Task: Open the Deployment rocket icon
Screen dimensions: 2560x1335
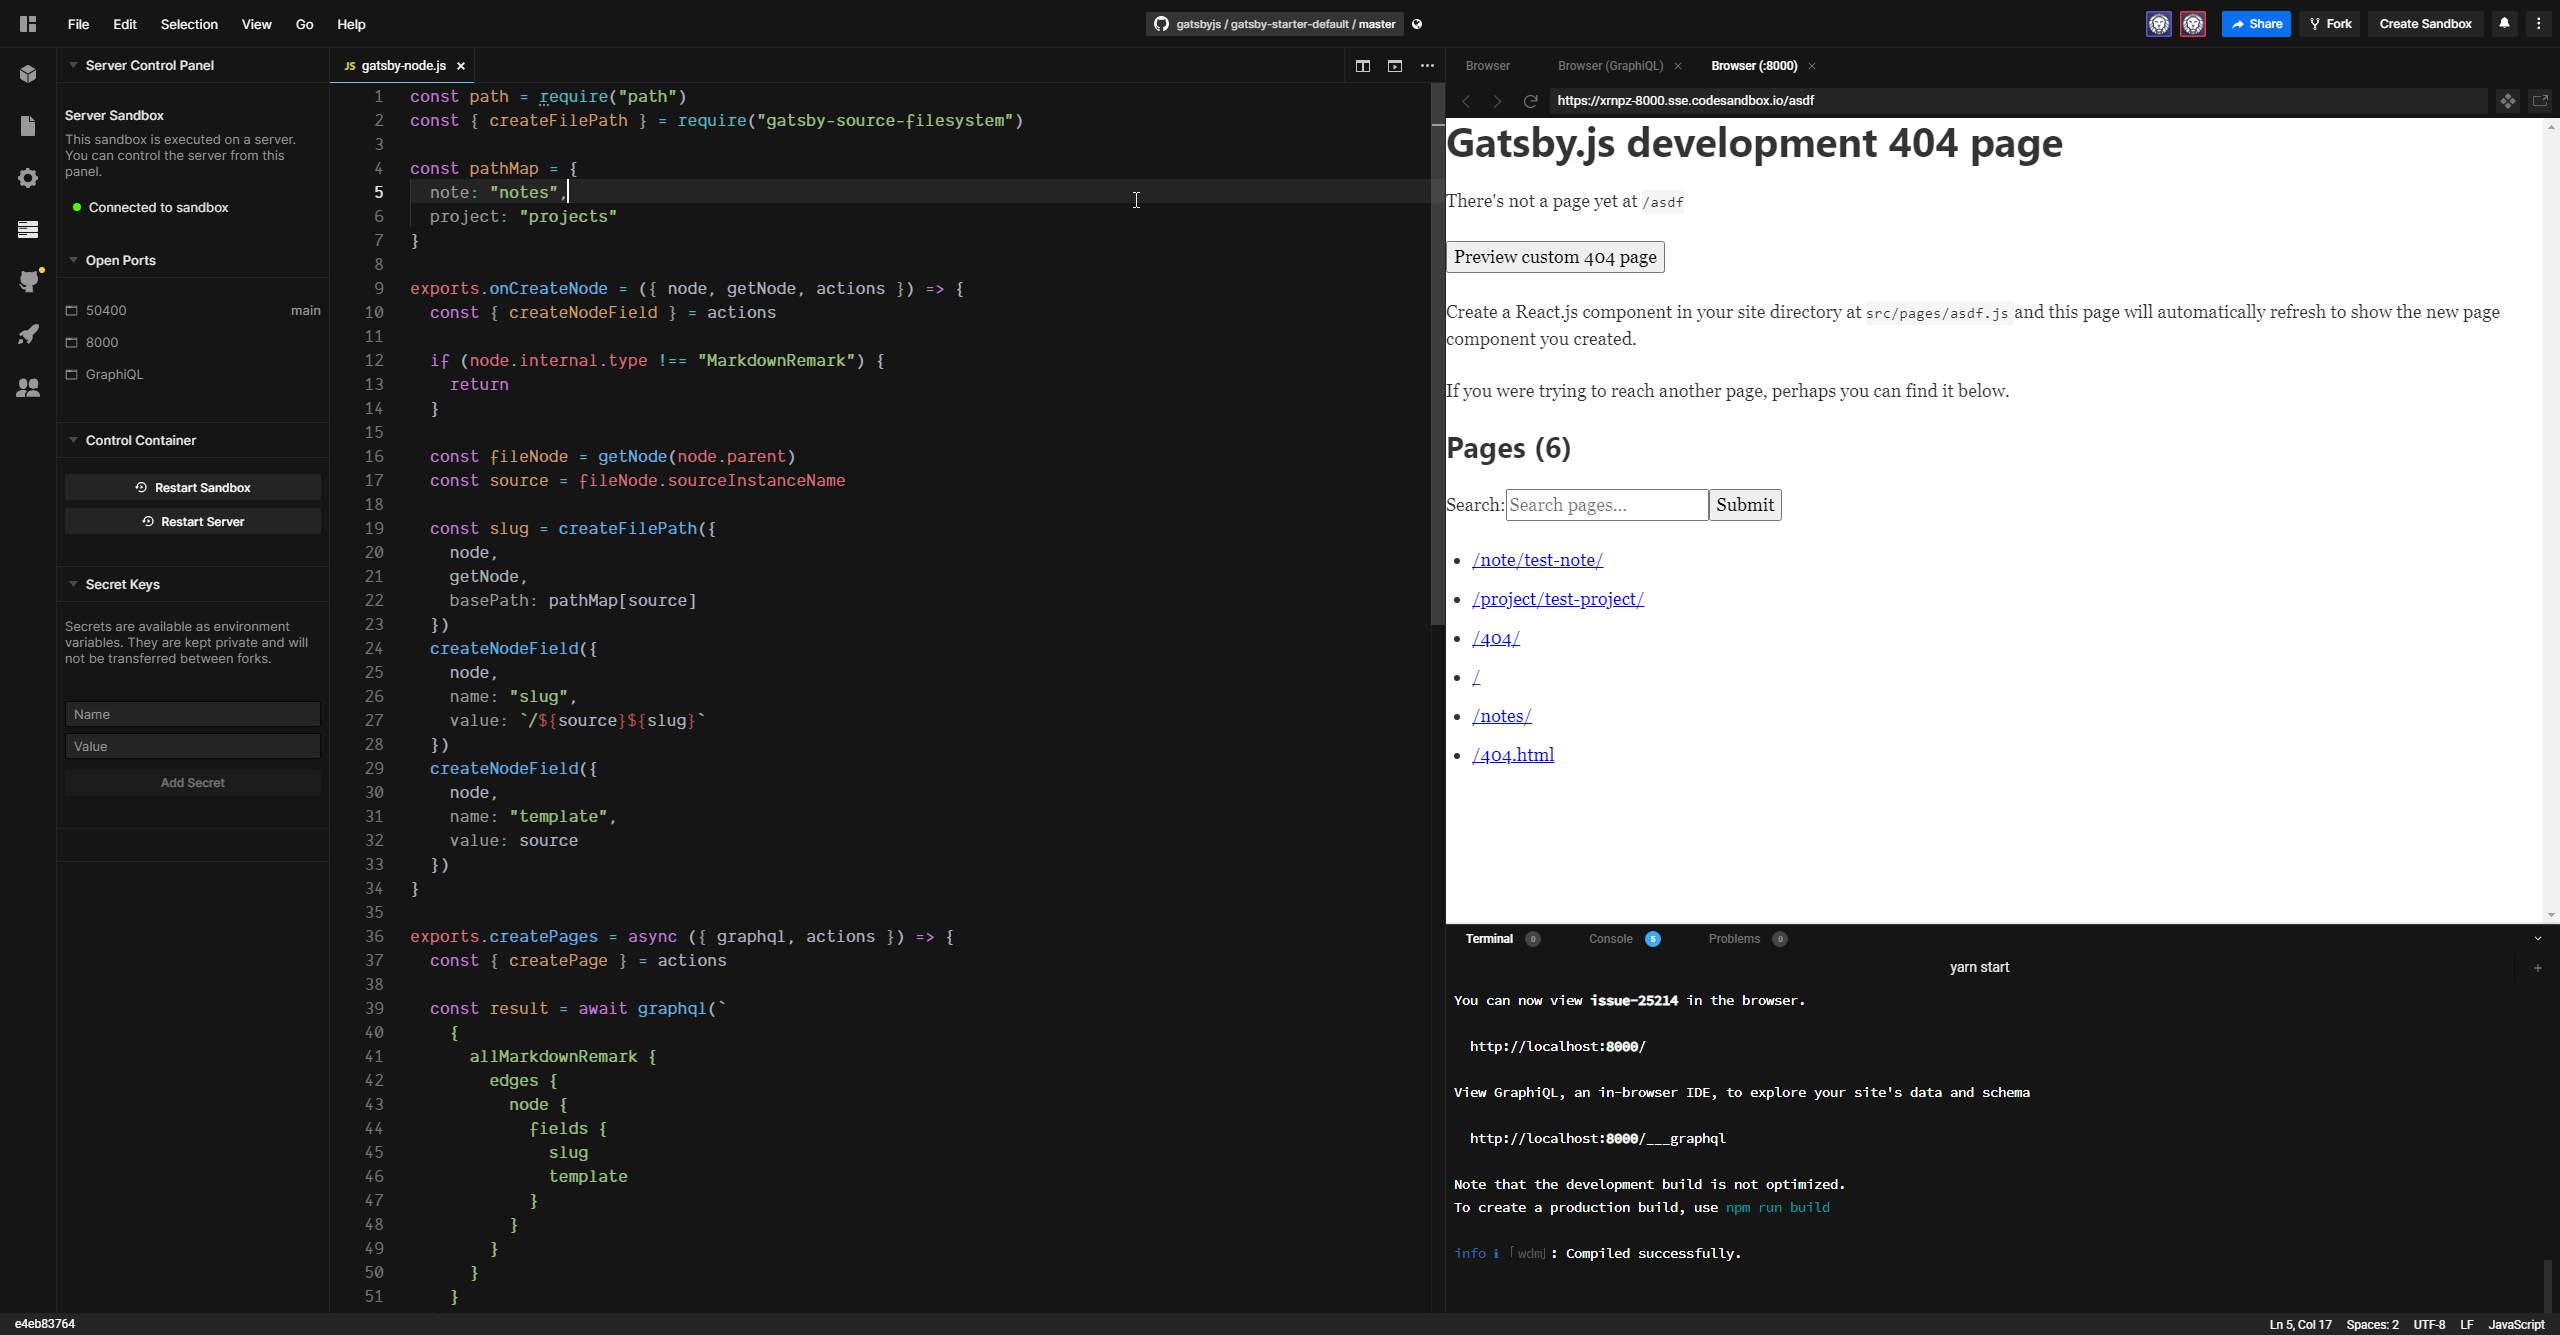Action: (x=27, y=334)
